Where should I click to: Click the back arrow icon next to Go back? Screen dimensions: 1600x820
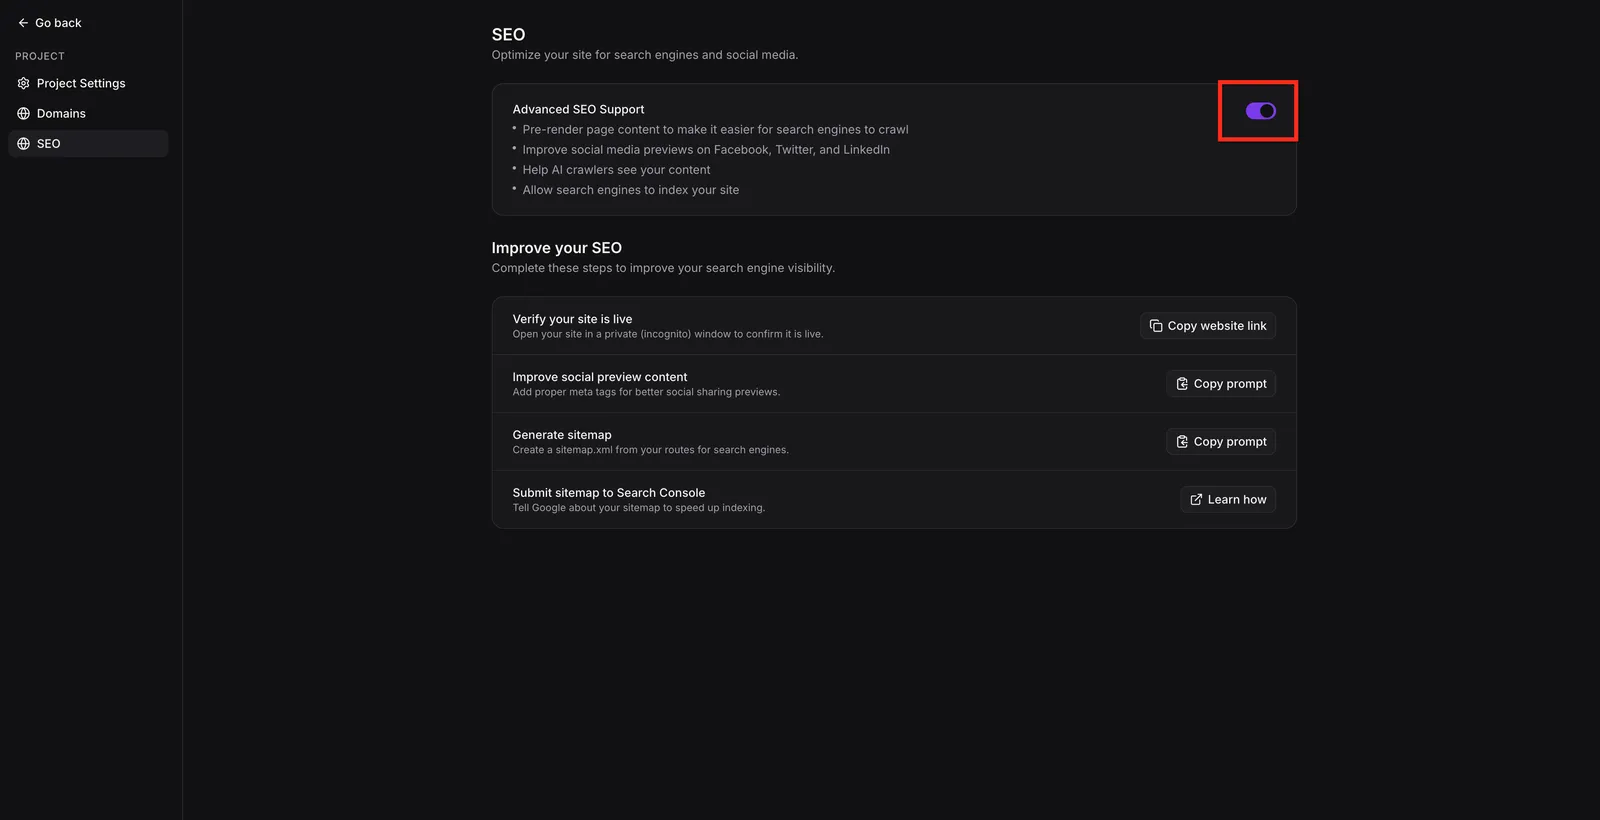click(23, 23)
